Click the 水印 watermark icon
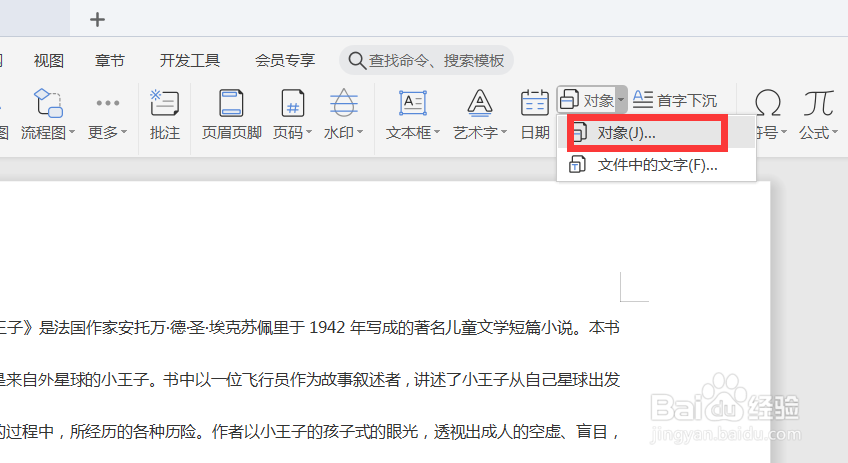 pos(344,103)
